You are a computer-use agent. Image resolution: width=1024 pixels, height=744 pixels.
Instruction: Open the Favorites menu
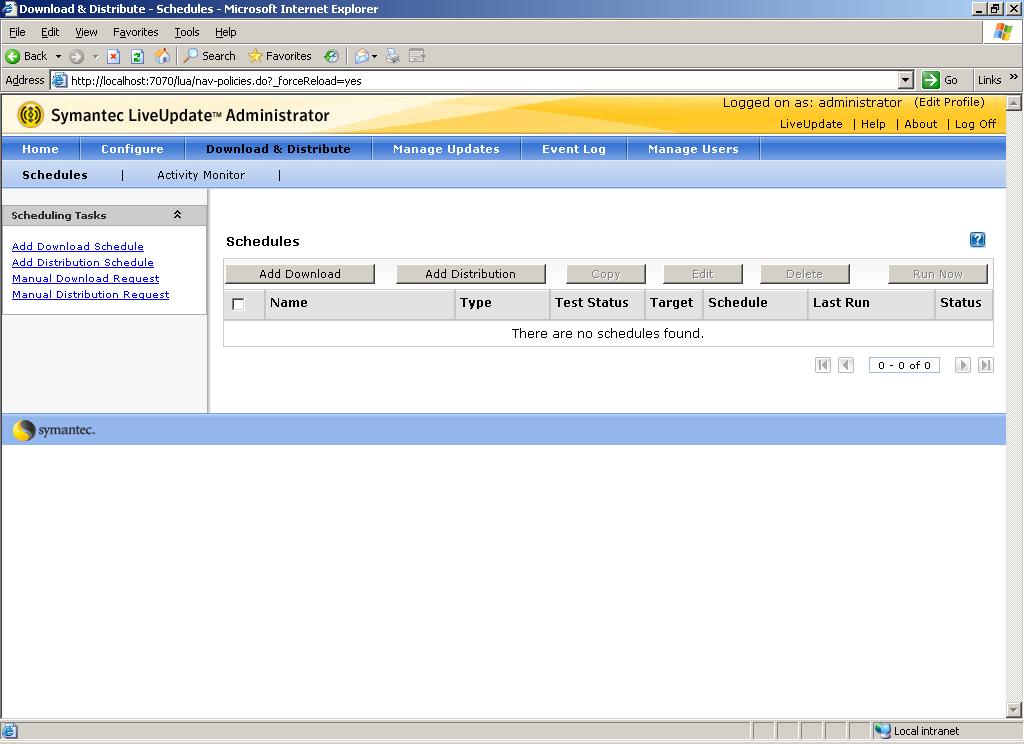[135, 32]
